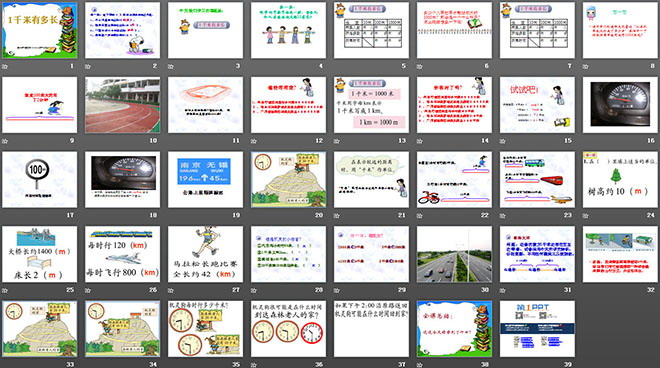Preview animation via star icon under slide 6
Screen dimensions: 660x368
point(420,67)
